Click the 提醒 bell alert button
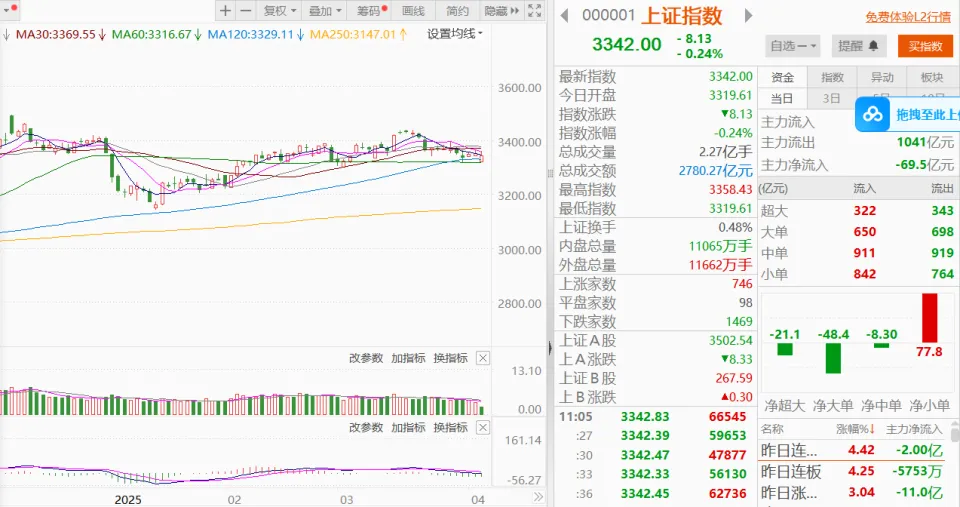 coord(860,46)
